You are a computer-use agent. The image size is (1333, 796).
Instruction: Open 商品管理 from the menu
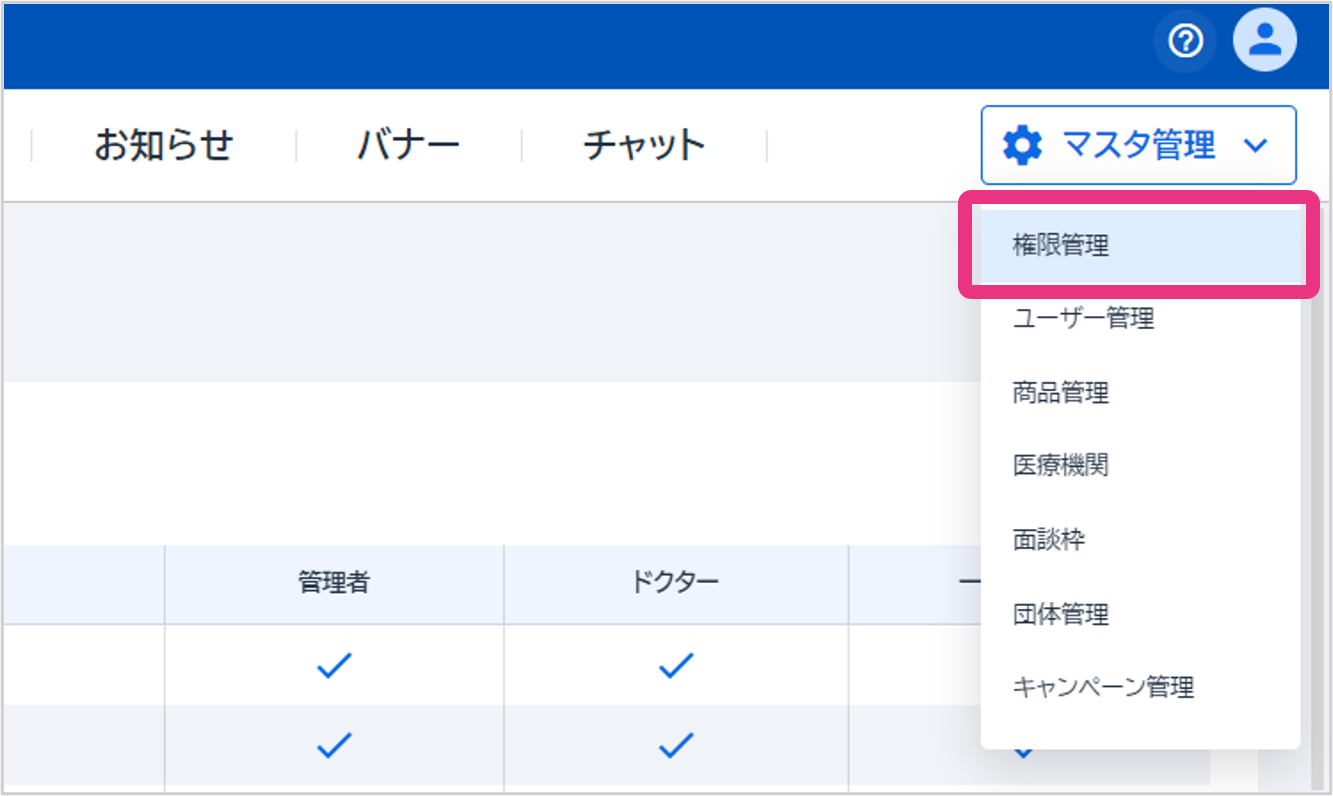pos(1061,393)
